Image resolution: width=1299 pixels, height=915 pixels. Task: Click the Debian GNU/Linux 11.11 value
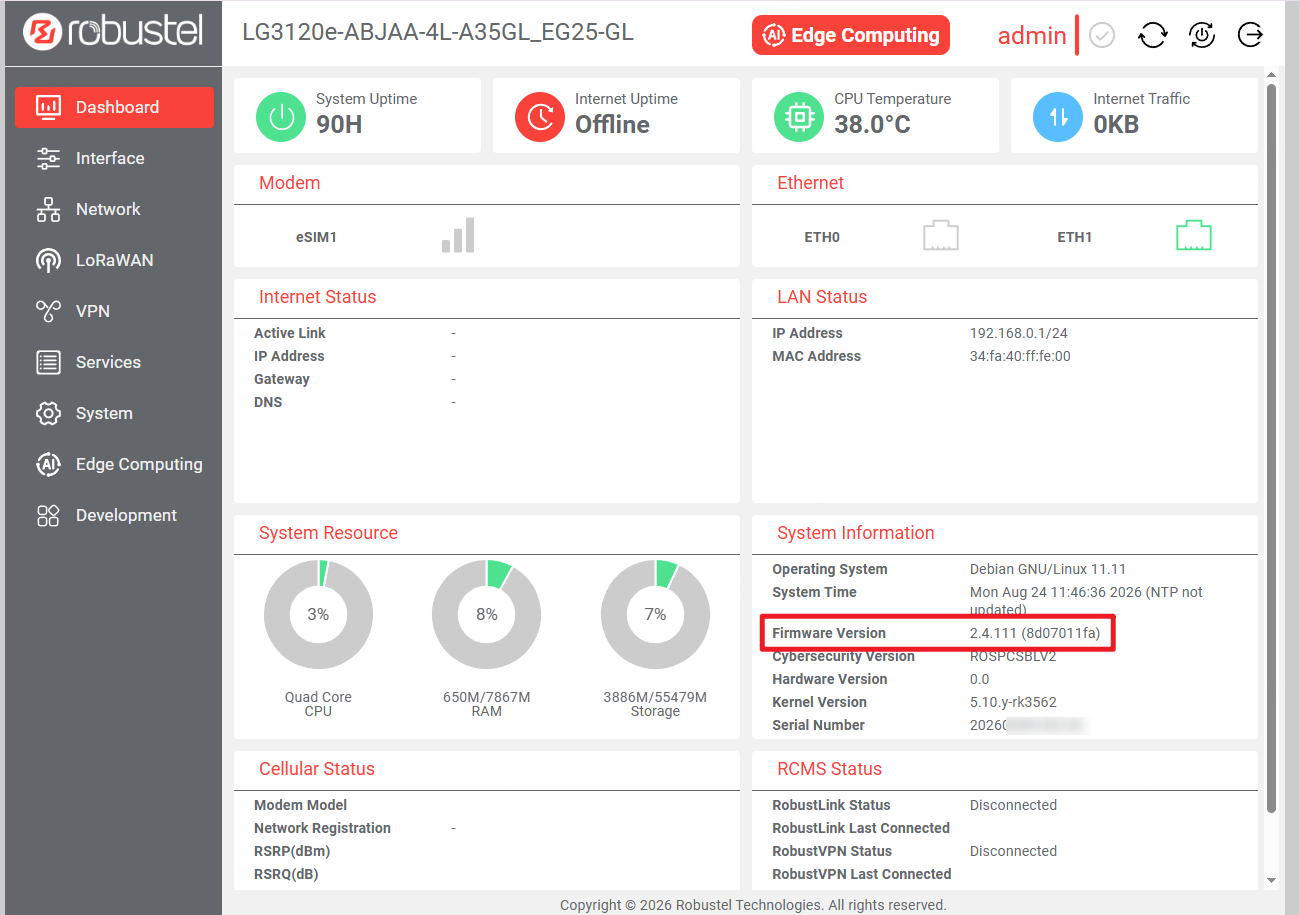pyautogui.click(x=1048, y=569)
